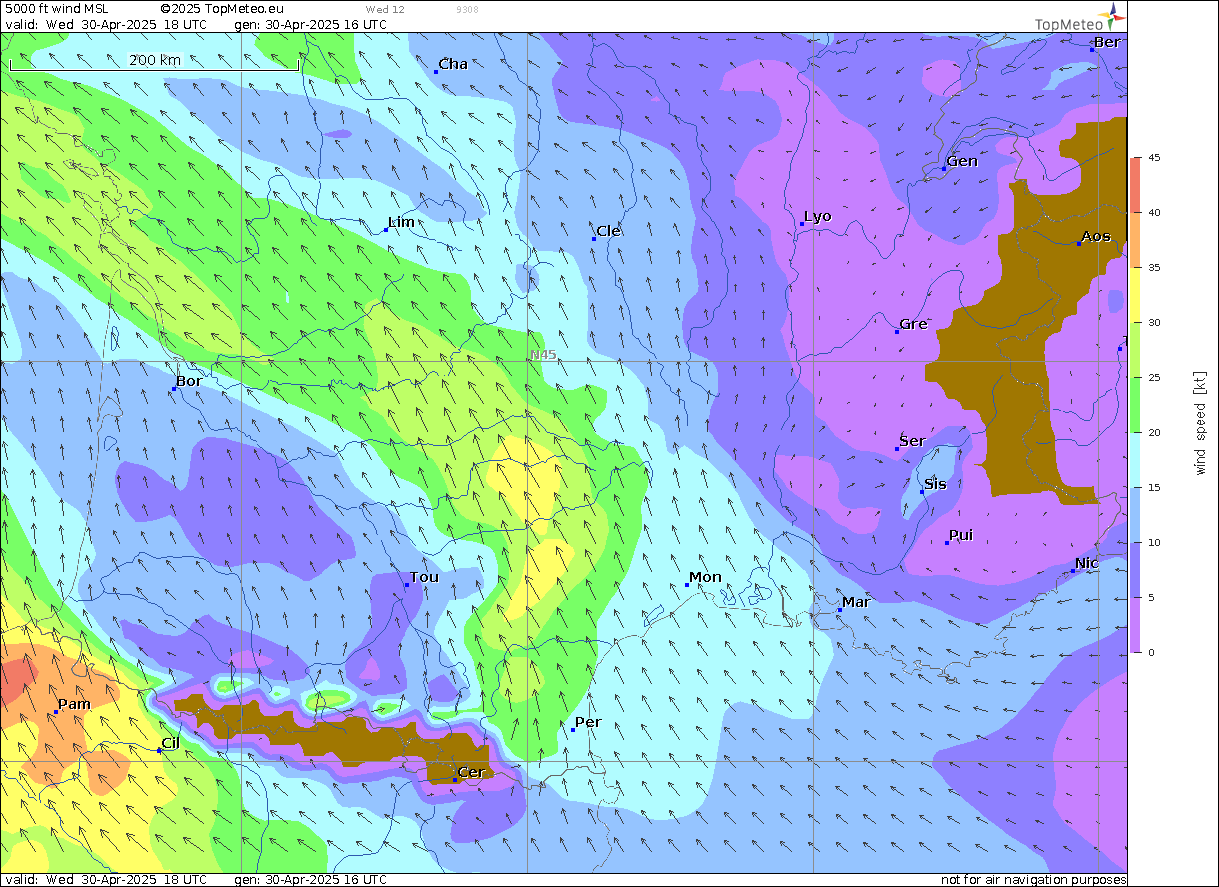Click the "Aos" city label
The width and height of the screenshot is (1219, 887).
point(1096,236)
